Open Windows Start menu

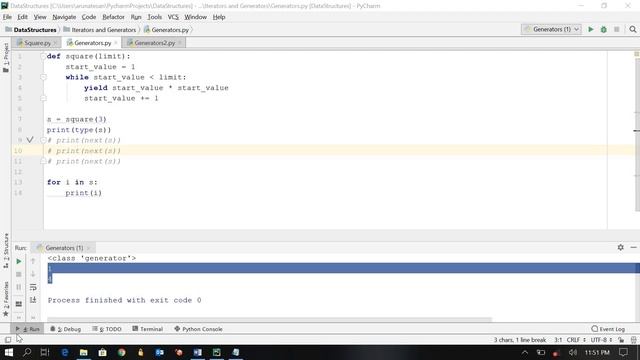coord(9,352)
